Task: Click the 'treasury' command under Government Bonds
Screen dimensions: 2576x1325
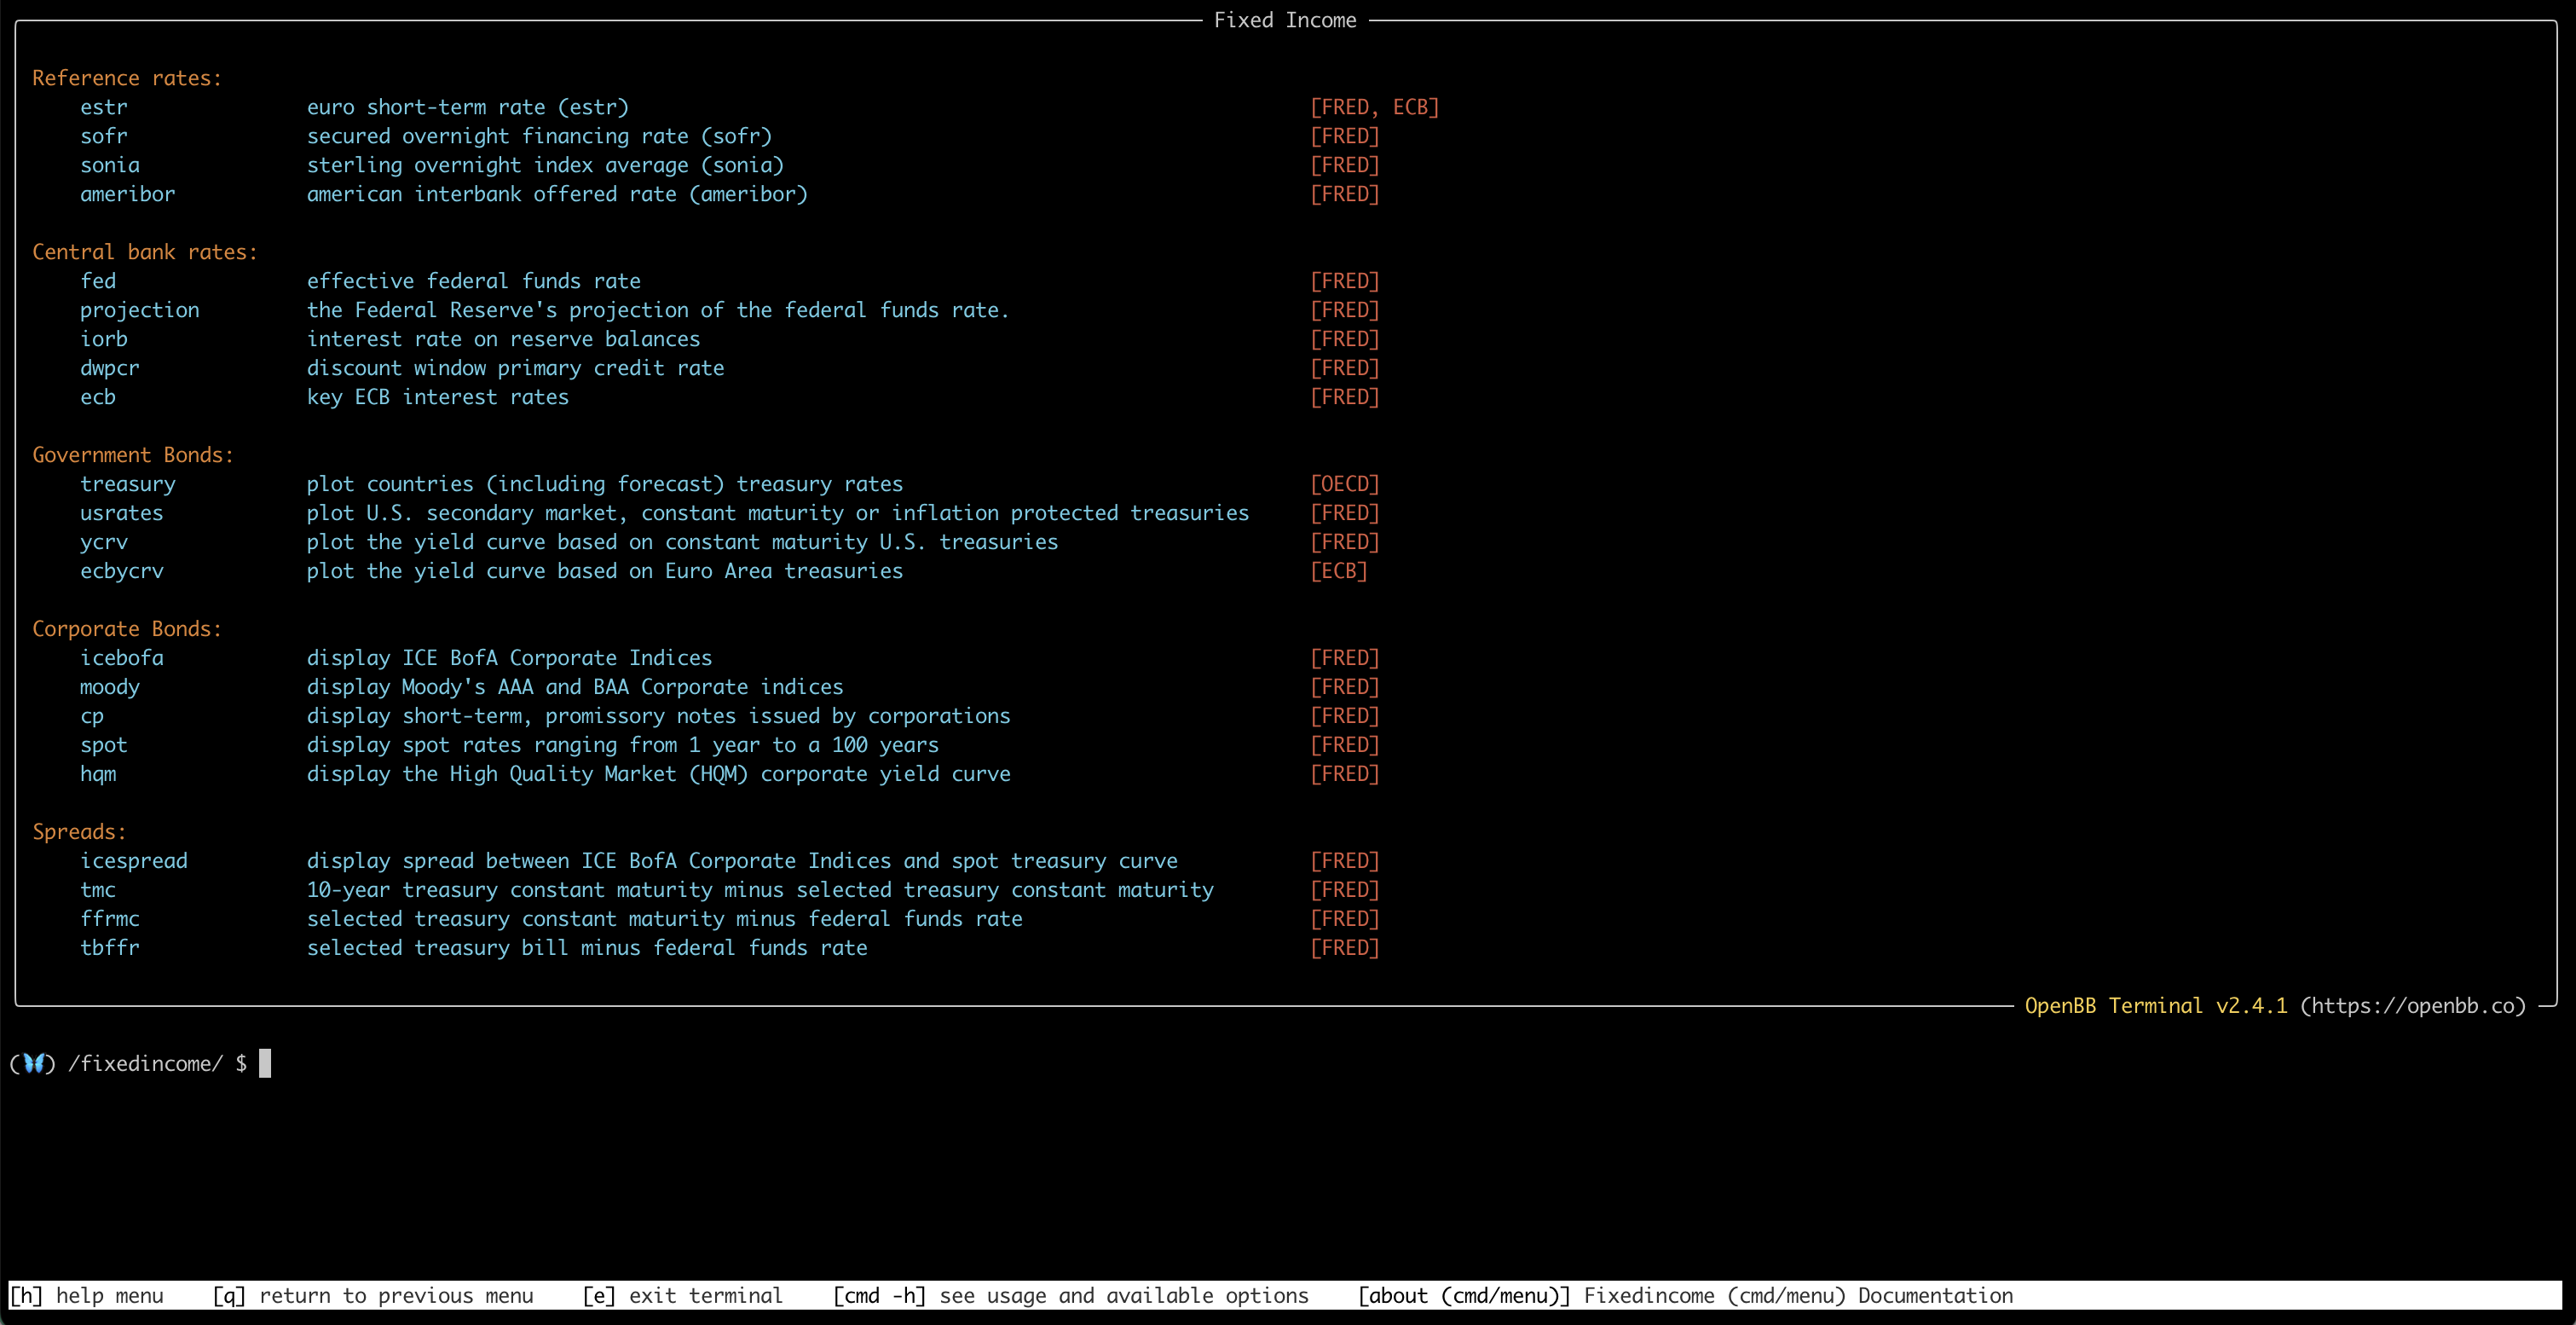Action: (x=128, y=484)
